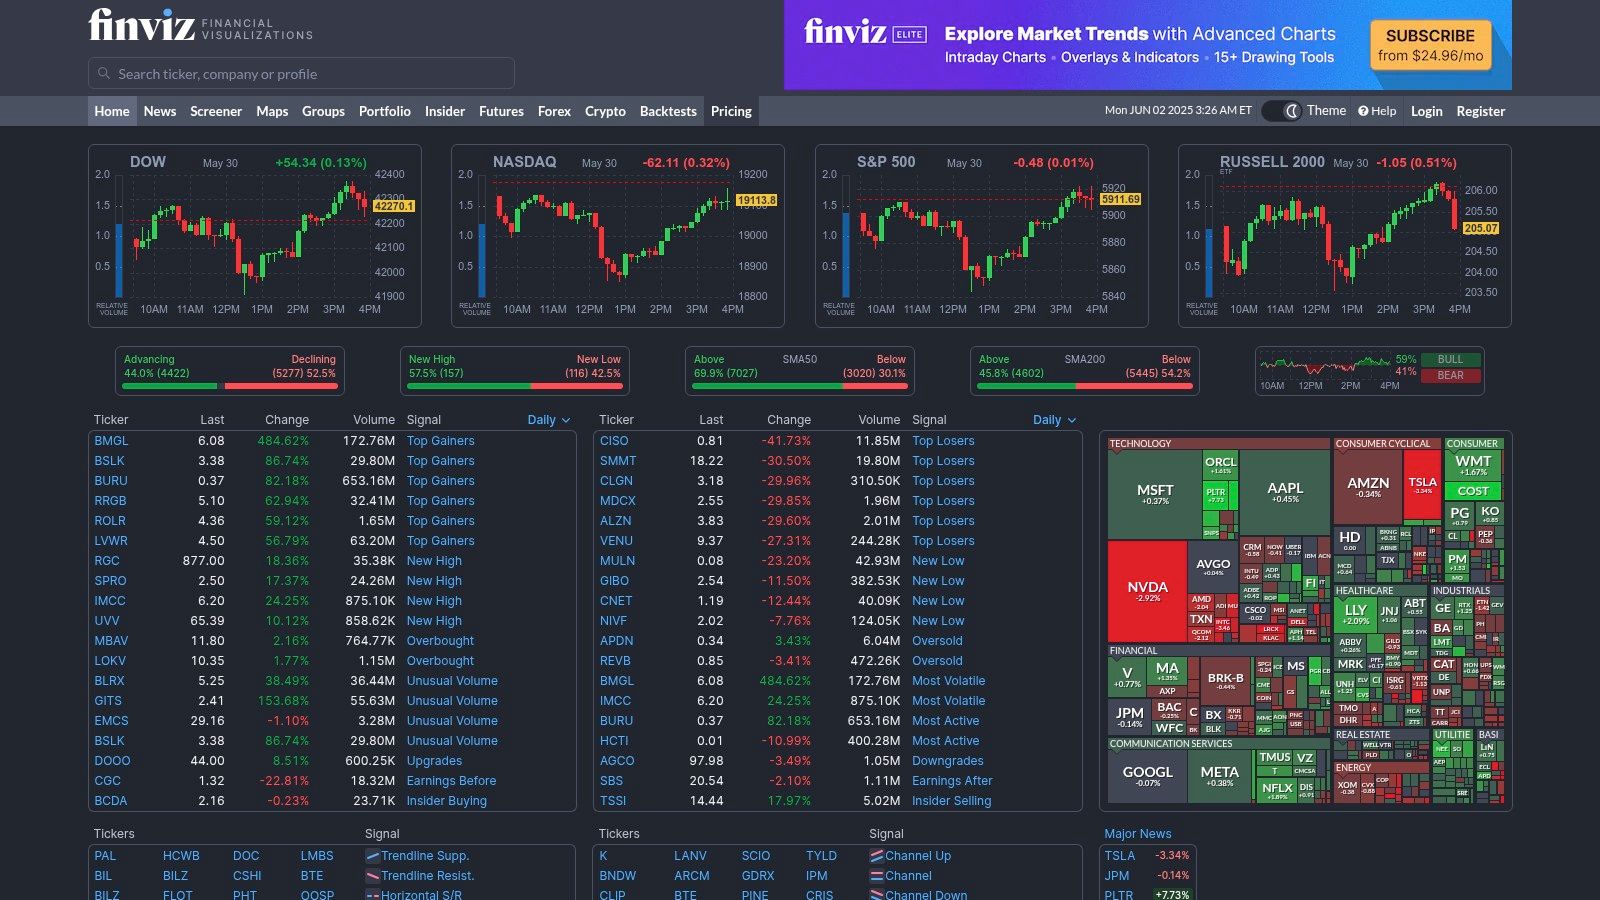Open the Backtests tab
This screenshot has height=900, width=1600.
click(668, 111)
